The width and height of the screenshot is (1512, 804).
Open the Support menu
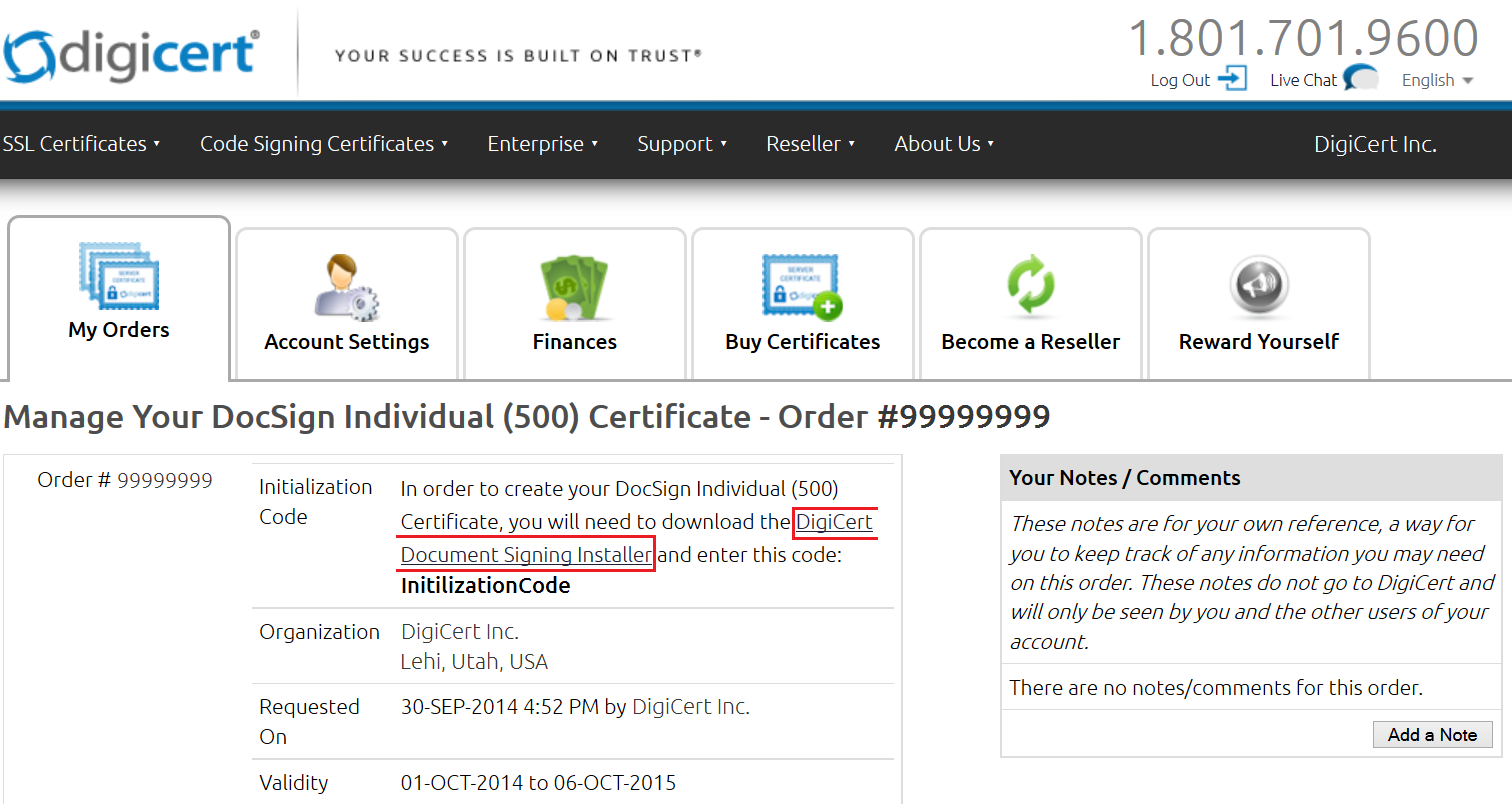(x=682, y=144)
